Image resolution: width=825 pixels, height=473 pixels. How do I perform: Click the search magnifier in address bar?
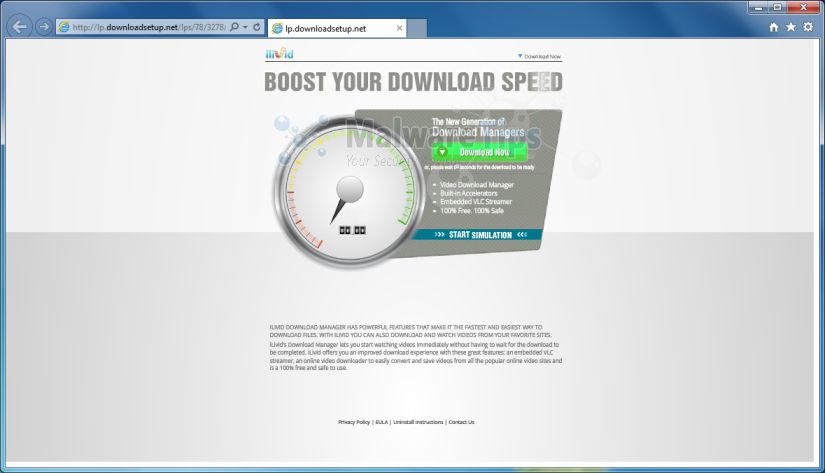pos(235,27)
